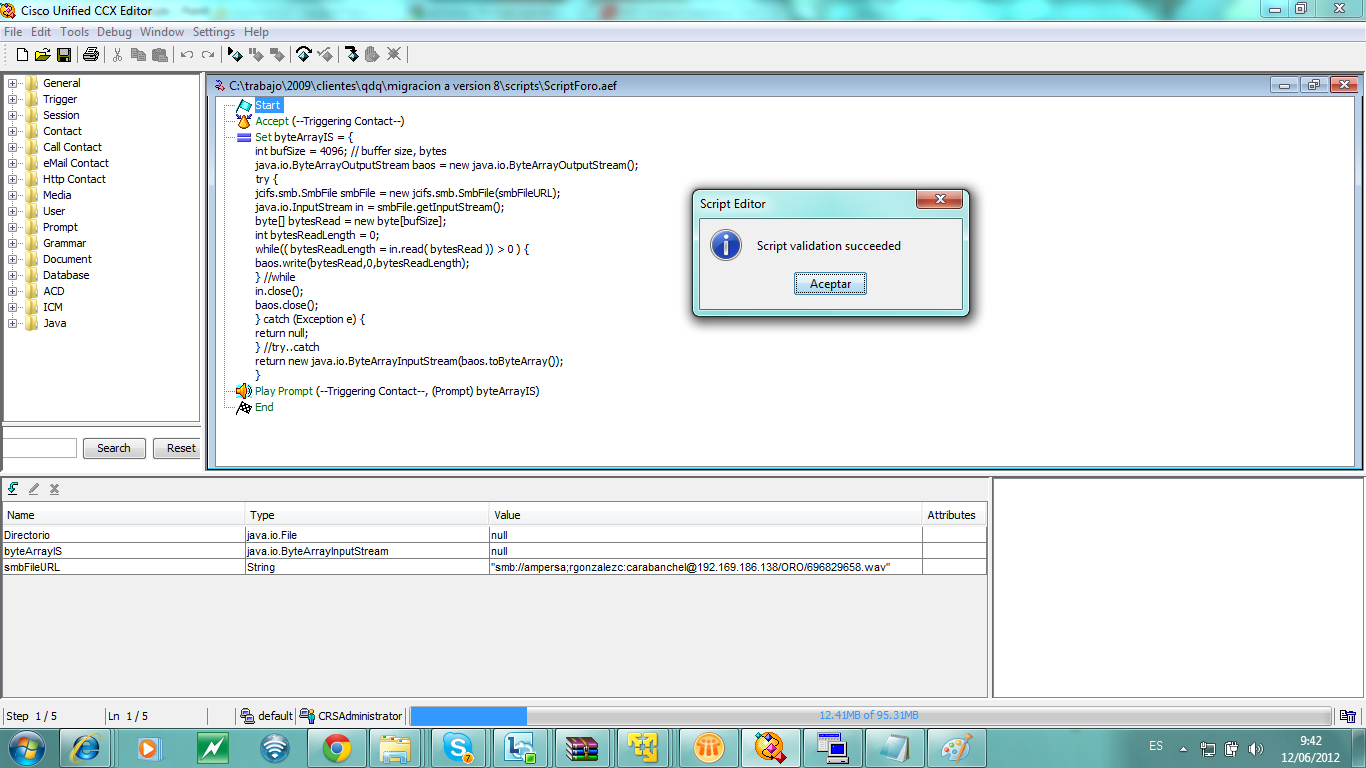Select the Accept step icon in the script
Image resolution: width=1366 pixels, height=768 pixels.
point(243,121)
